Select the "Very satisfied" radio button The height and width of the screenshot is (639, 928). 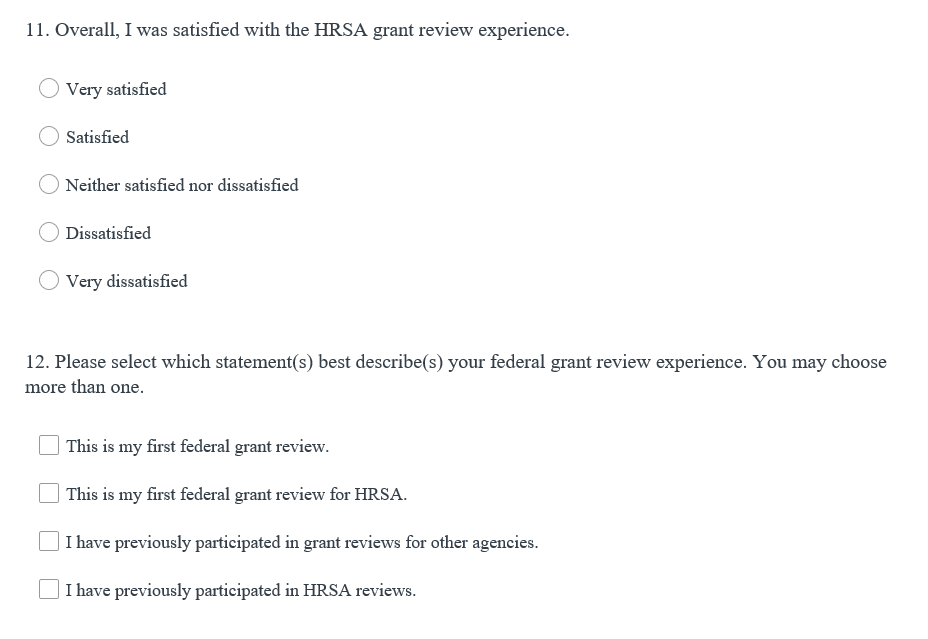[x=49, y=89]
